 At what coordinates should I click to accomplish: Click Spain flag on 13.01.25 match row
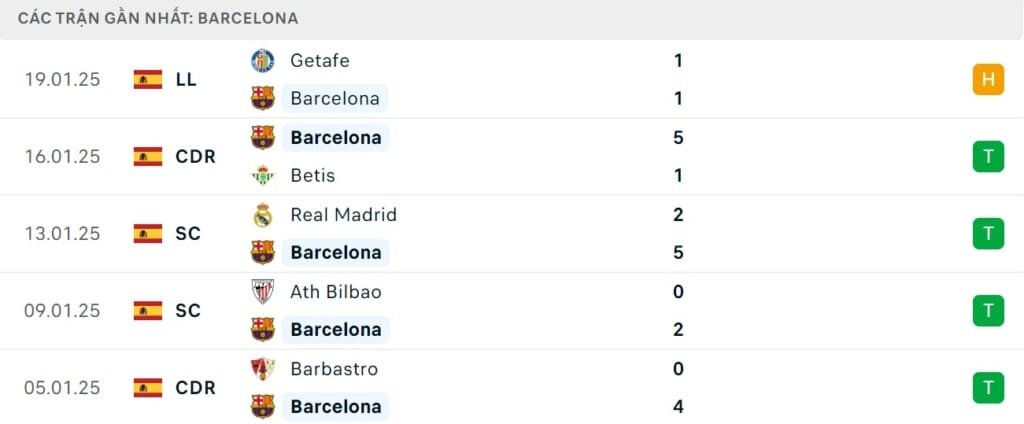point(148,233)
